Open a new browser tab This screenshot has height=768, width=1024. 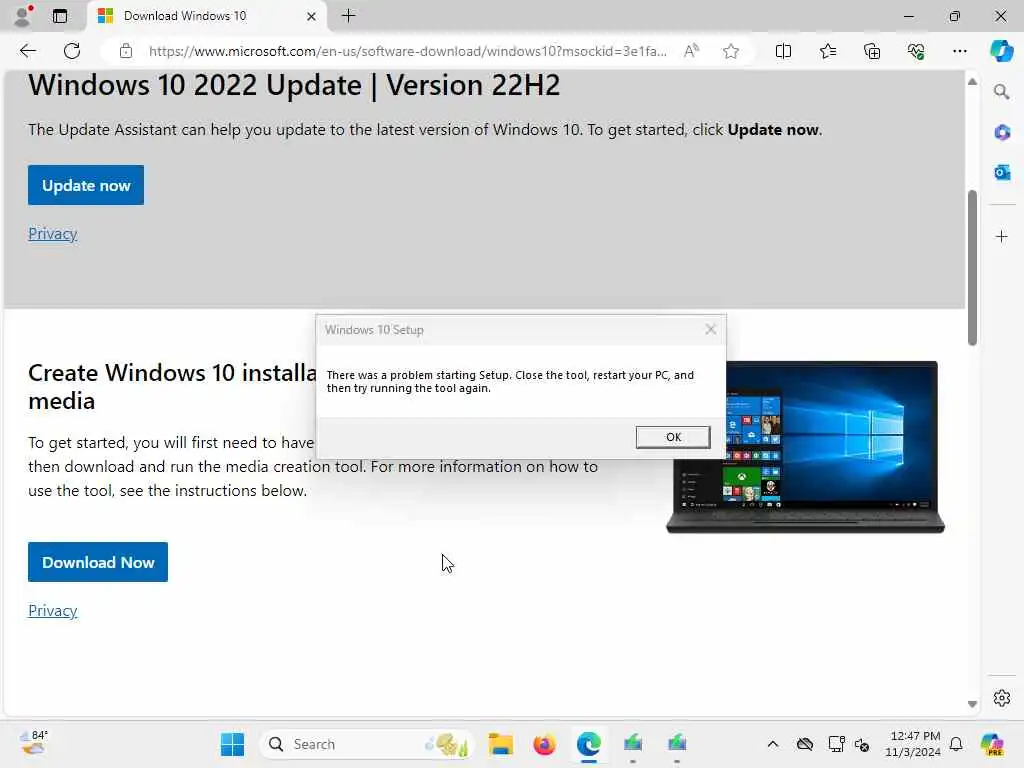(x=349, y=16)
